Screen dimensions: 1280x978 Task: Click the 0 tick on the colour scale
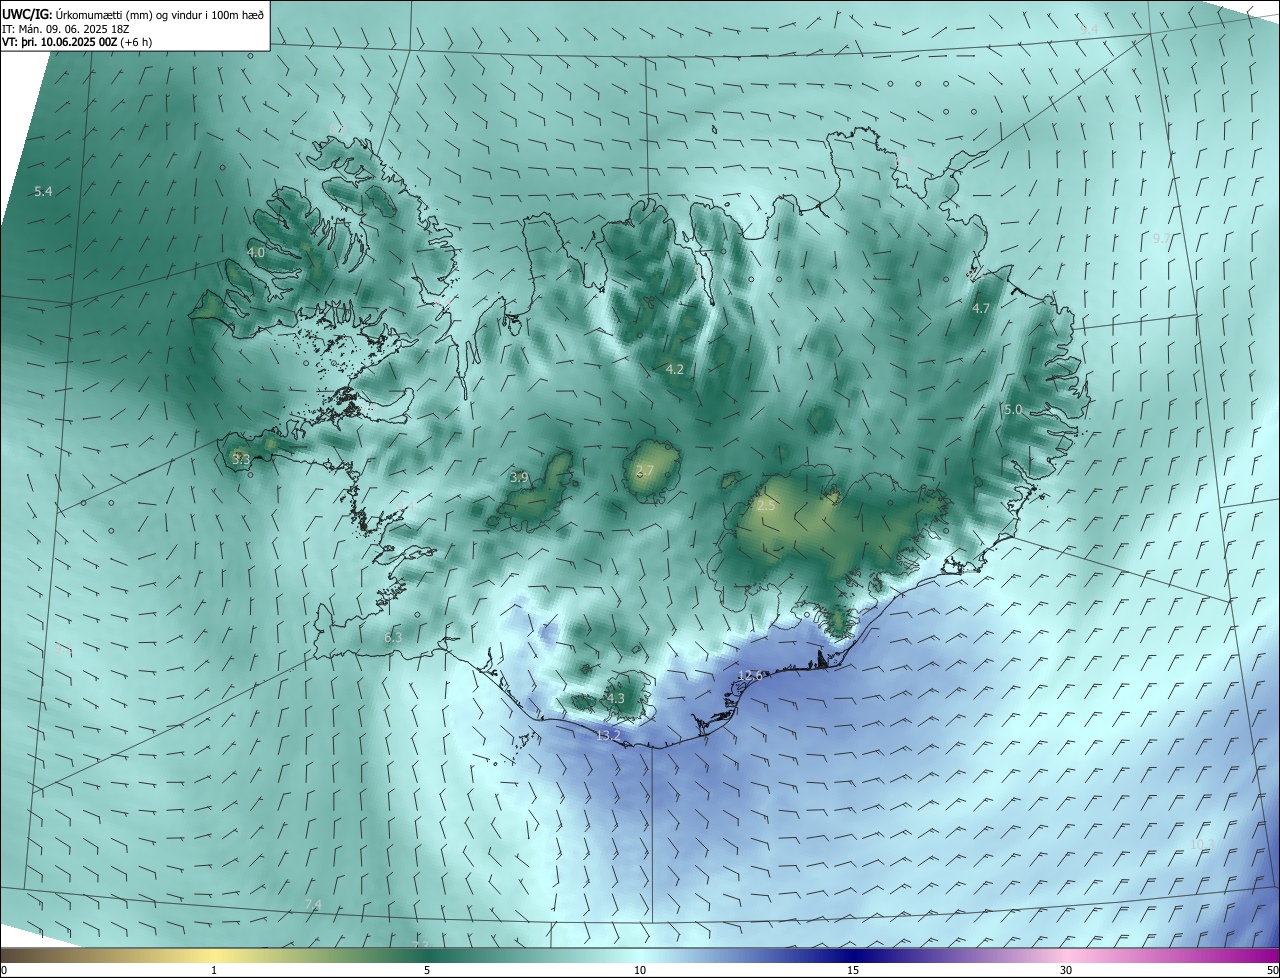[4, 971]
